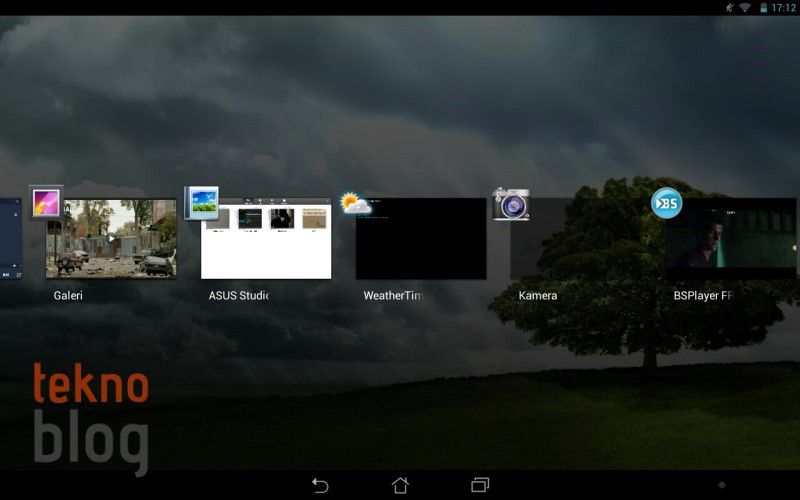Select the "Galeri" text label
The image size is (800, 500).
(x=67, y=296)
